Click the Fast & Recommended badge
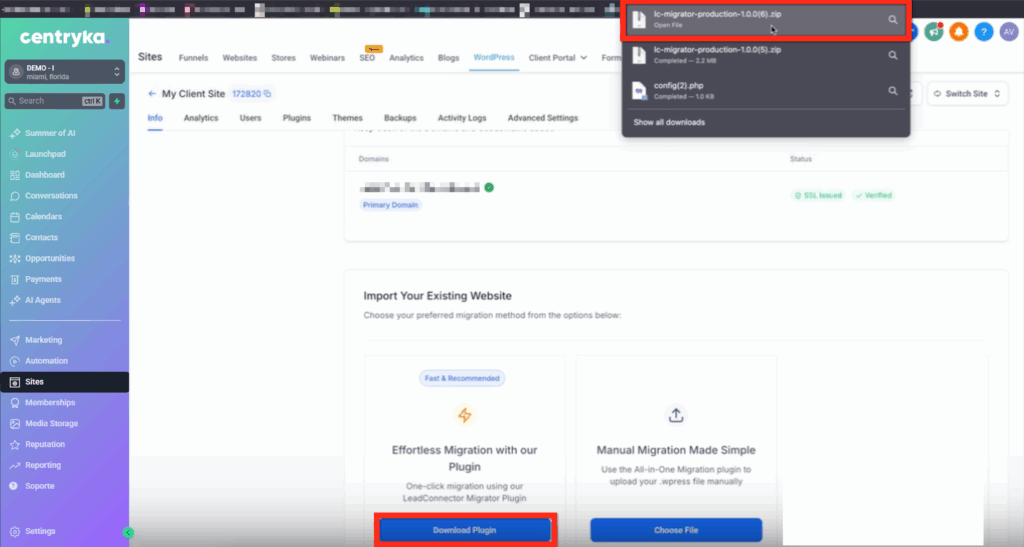Image resolution: width=1024 pixels, height=547 pixels. click(462, 379)
